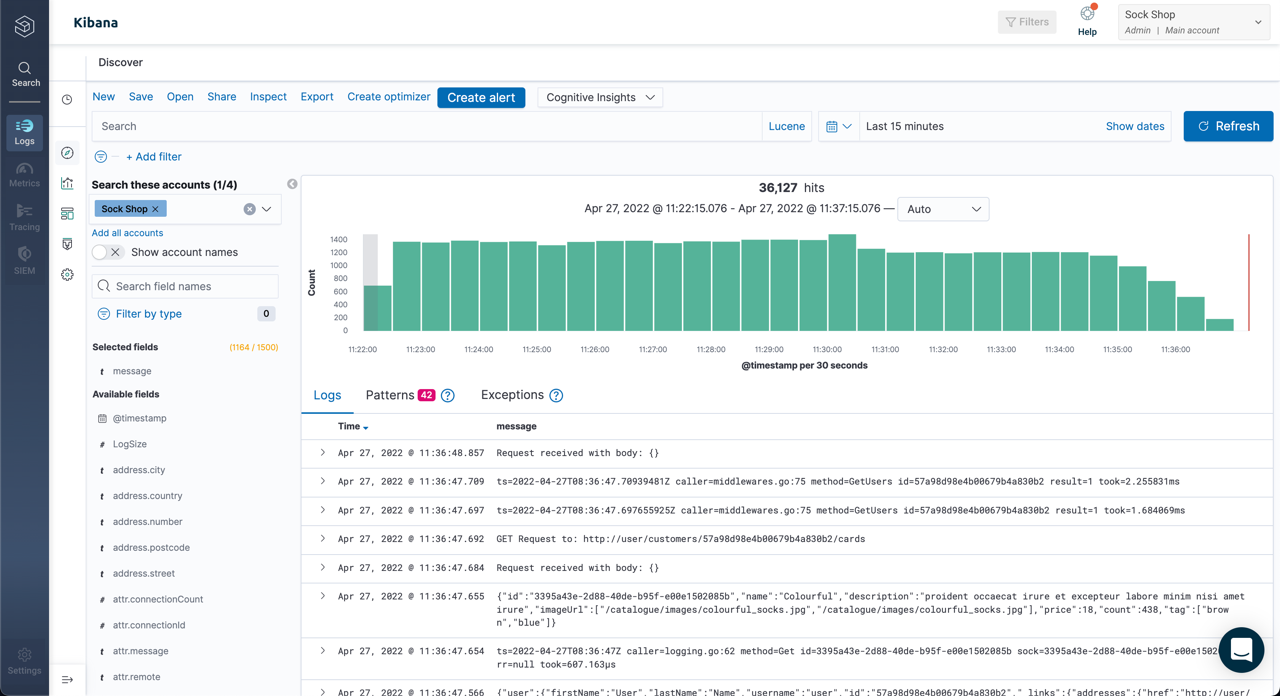Switch to the Exceptions tab
The height and width of the screenshot is (696, 1280).
click(x=512, y=396)
